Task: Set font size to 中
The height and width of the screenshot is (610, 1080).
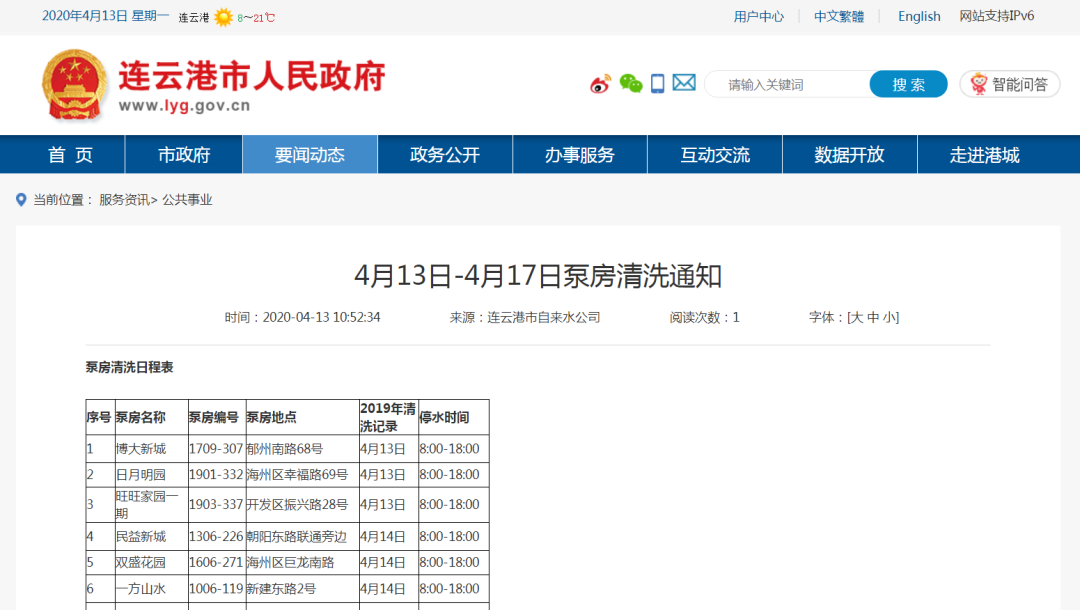Action: click(x=873, y=317)
